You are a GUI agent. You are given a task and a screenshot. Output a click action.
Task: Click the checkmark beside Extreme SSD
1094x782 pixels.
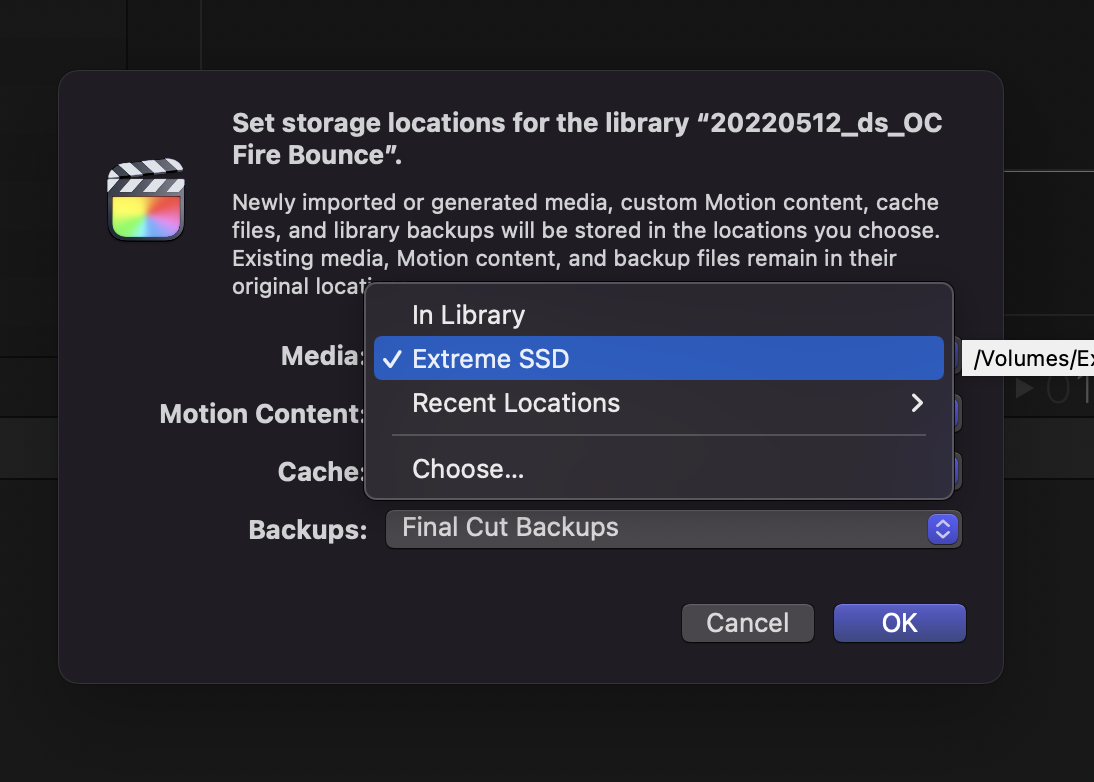393,359
